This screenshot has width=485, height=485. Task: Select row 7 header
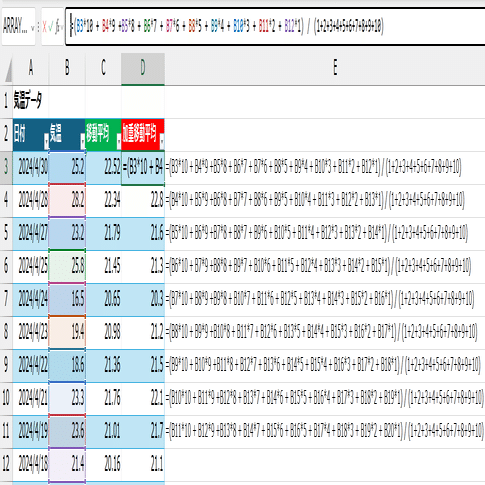click(x=6, y=299)
